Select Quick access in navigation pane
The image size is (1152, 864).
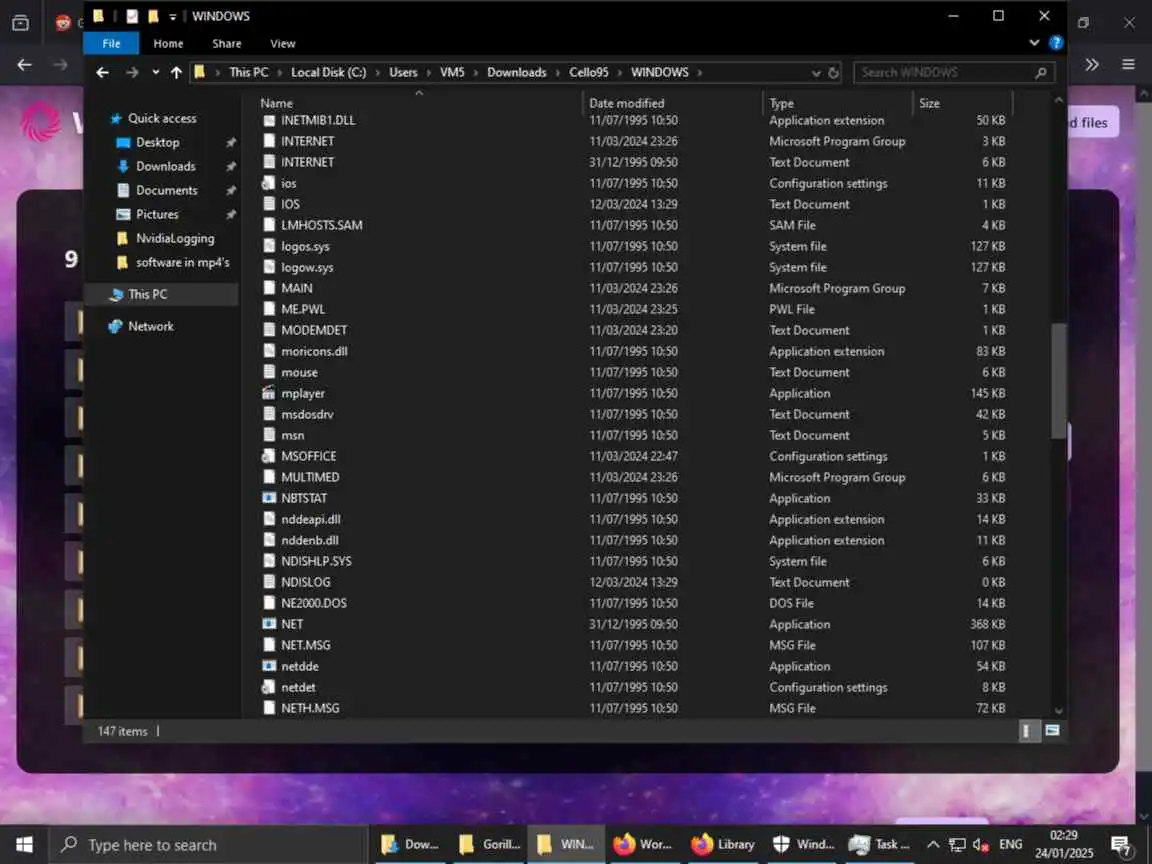pyautogui.click(x=162, y=118)
